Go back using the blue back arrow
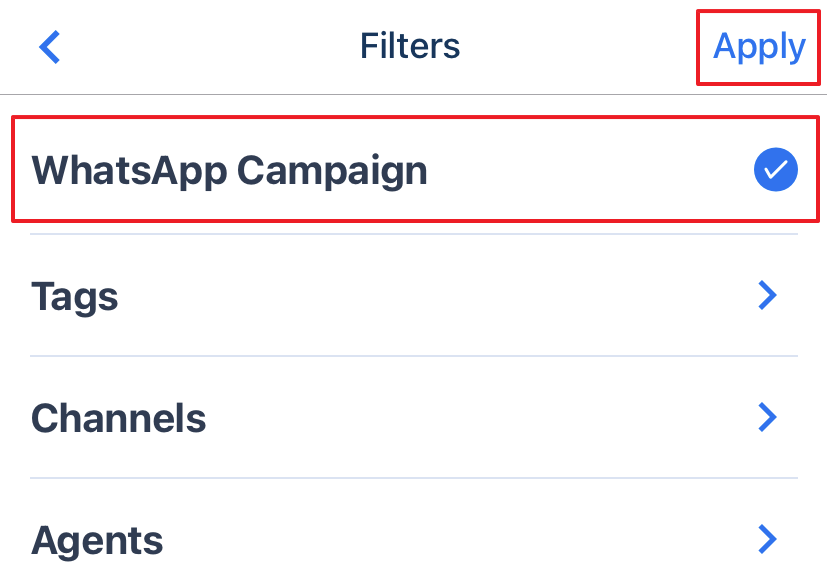This screenshot has height=587, width=827. [x=50, y=47]
